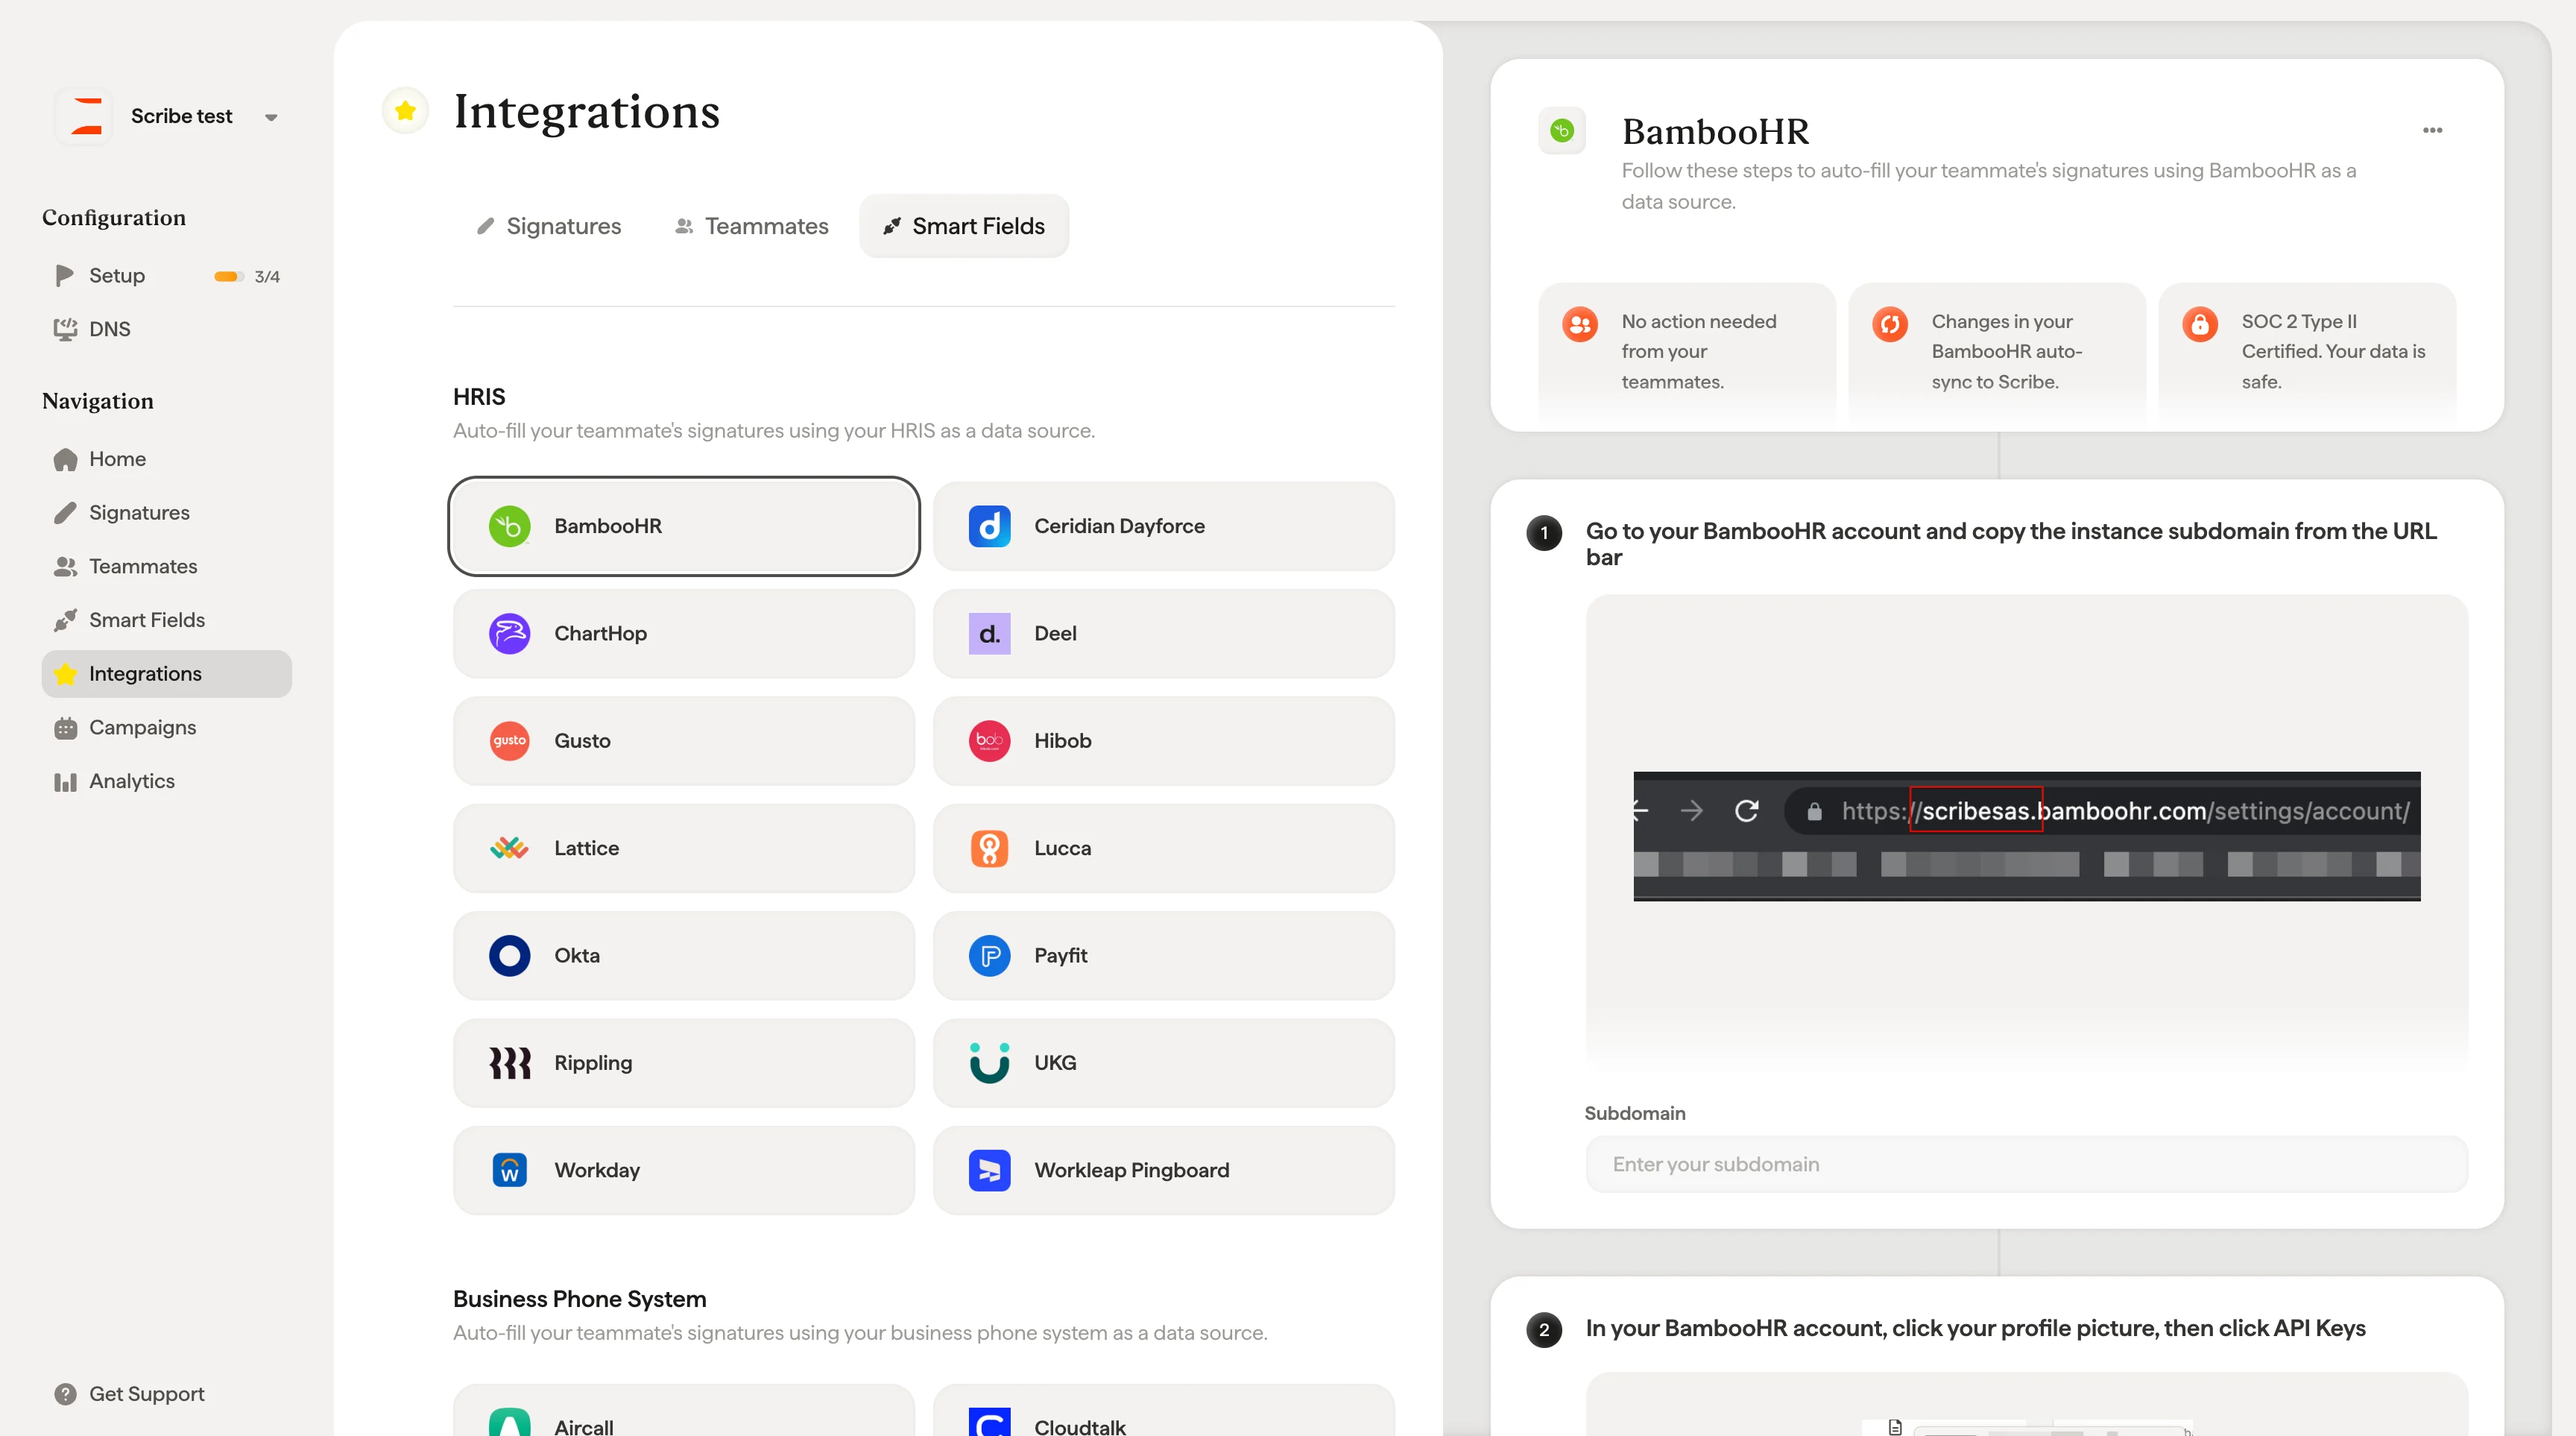
Task: Click the star icon beside Integrations title
Action: [405, 110]
